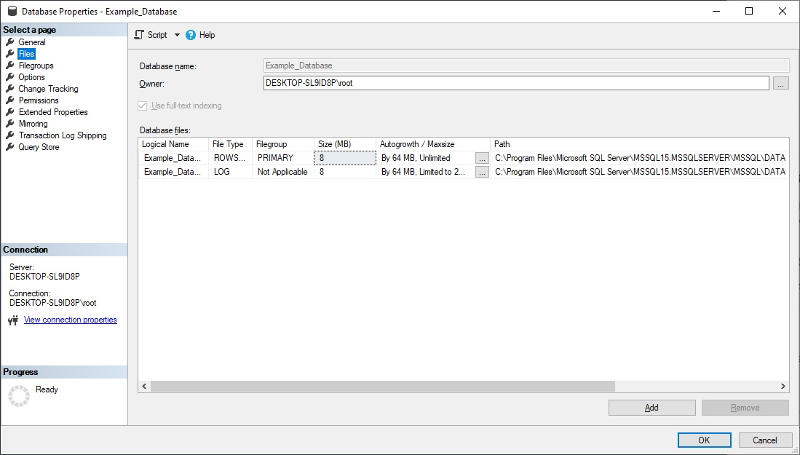Open Extended Properties page label
The width and height of the screenshot is (800, 455).
coord(53,112)
